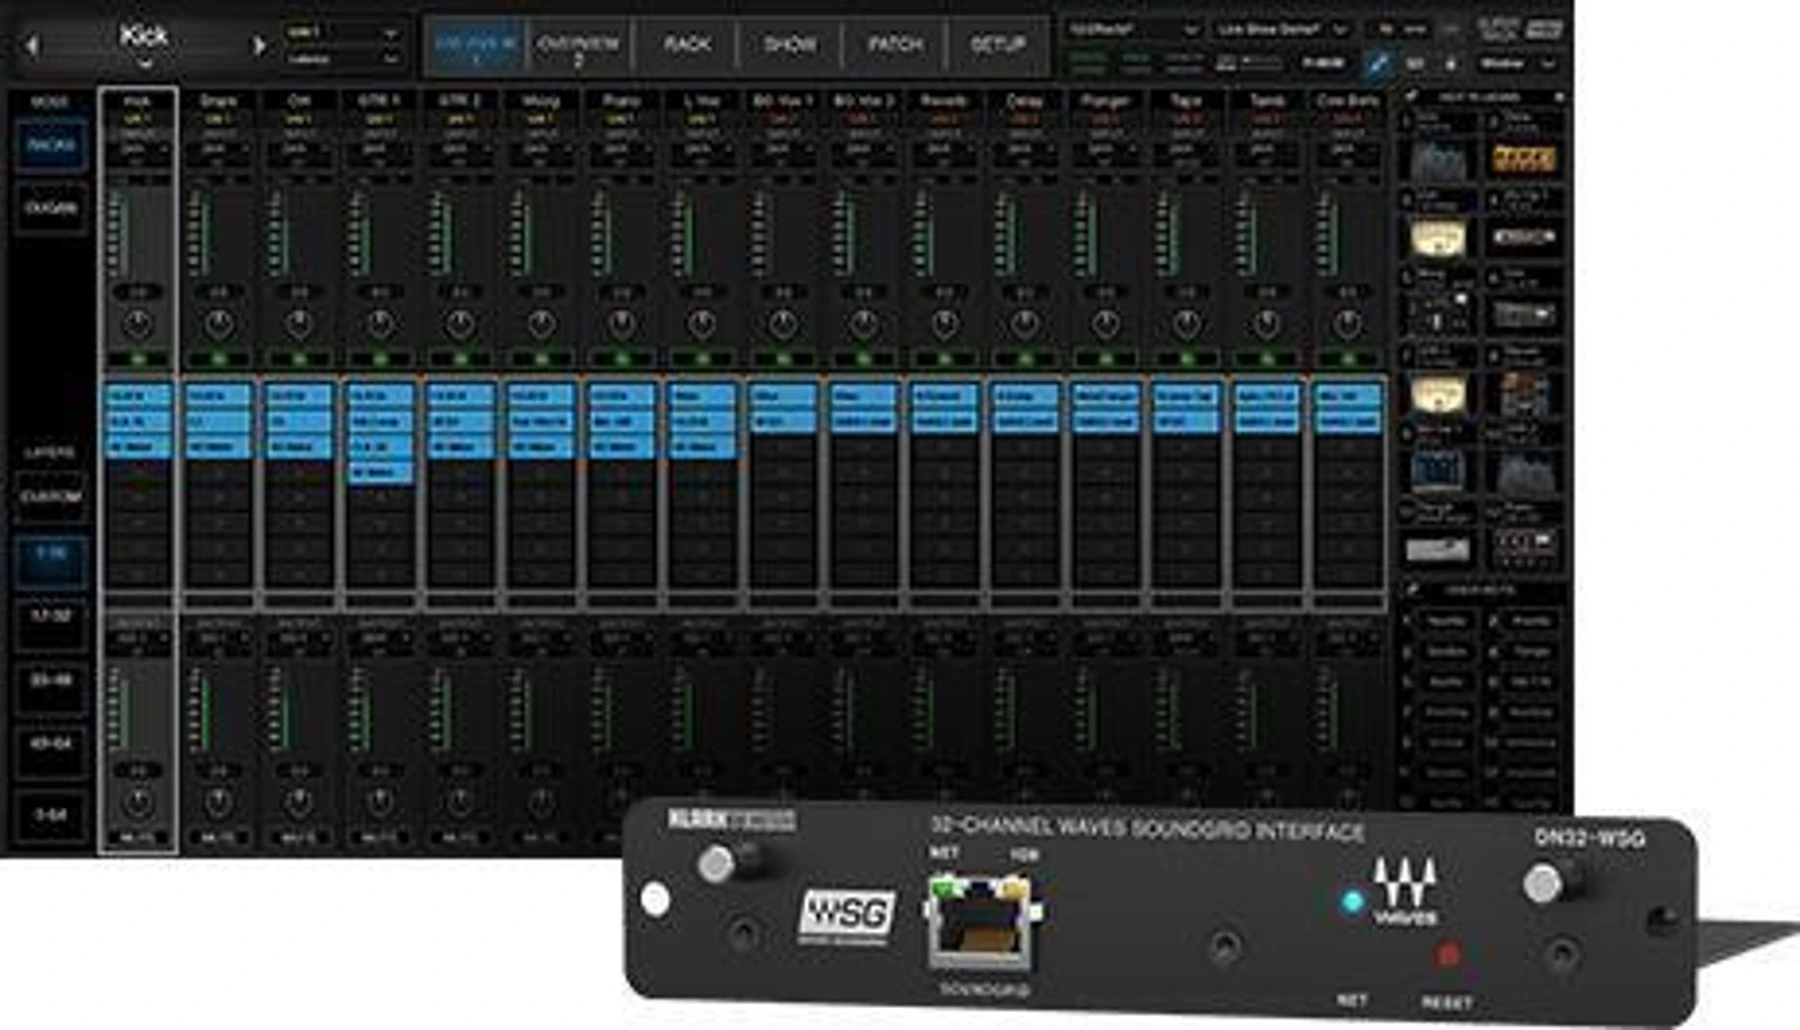The image size is (1800, 1030).
Task: Open the analyzer-style hot plugin thumbnail
Action: [1438, 159]
